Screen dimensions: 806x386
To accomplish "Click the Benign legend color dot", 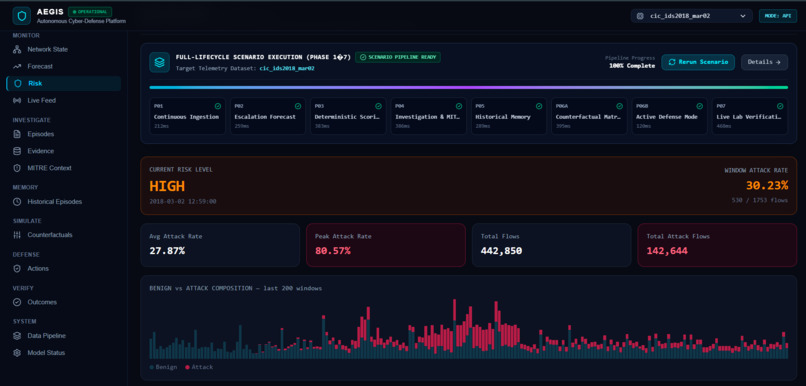I will click(152, 367).
